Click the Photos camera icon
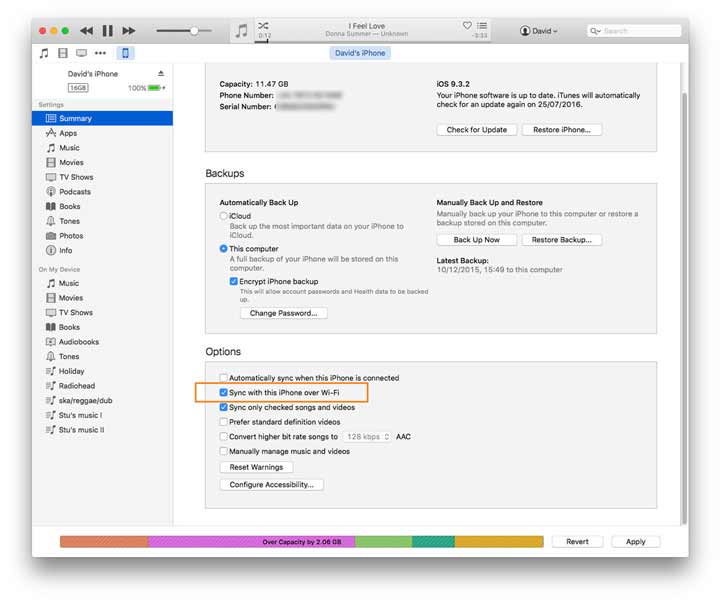This screenshot has height=602, width=720. [x=51, y=236]
